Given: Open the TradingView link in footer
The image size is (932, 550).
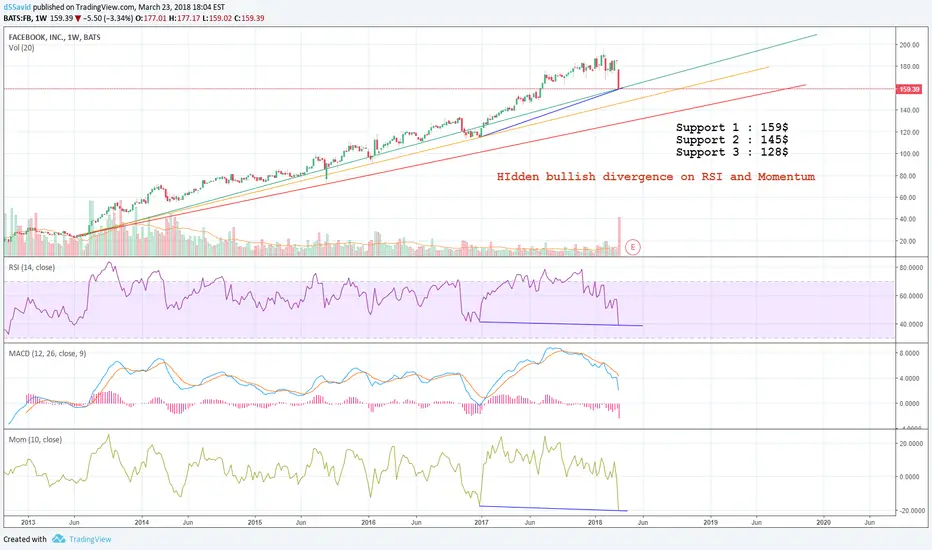Looking at the screenshot, I should pos(90,539).
